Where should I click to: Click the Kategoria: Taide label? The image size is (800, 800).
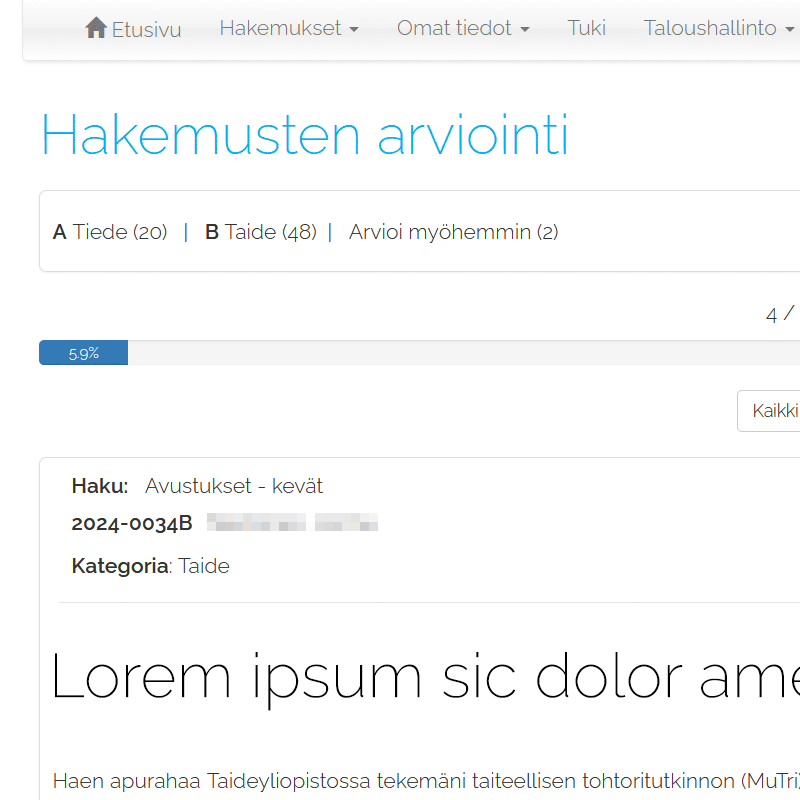coord(150,566)
